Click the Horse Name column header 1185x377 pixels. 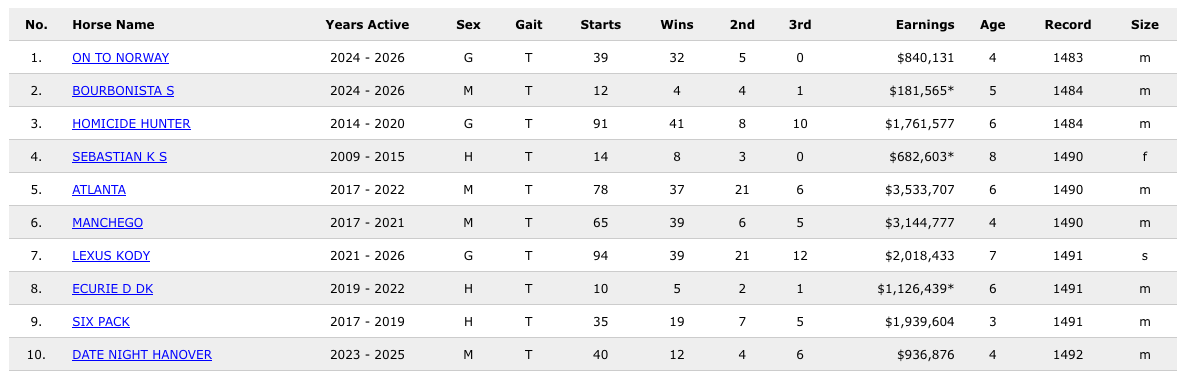(x=113, y=25)
